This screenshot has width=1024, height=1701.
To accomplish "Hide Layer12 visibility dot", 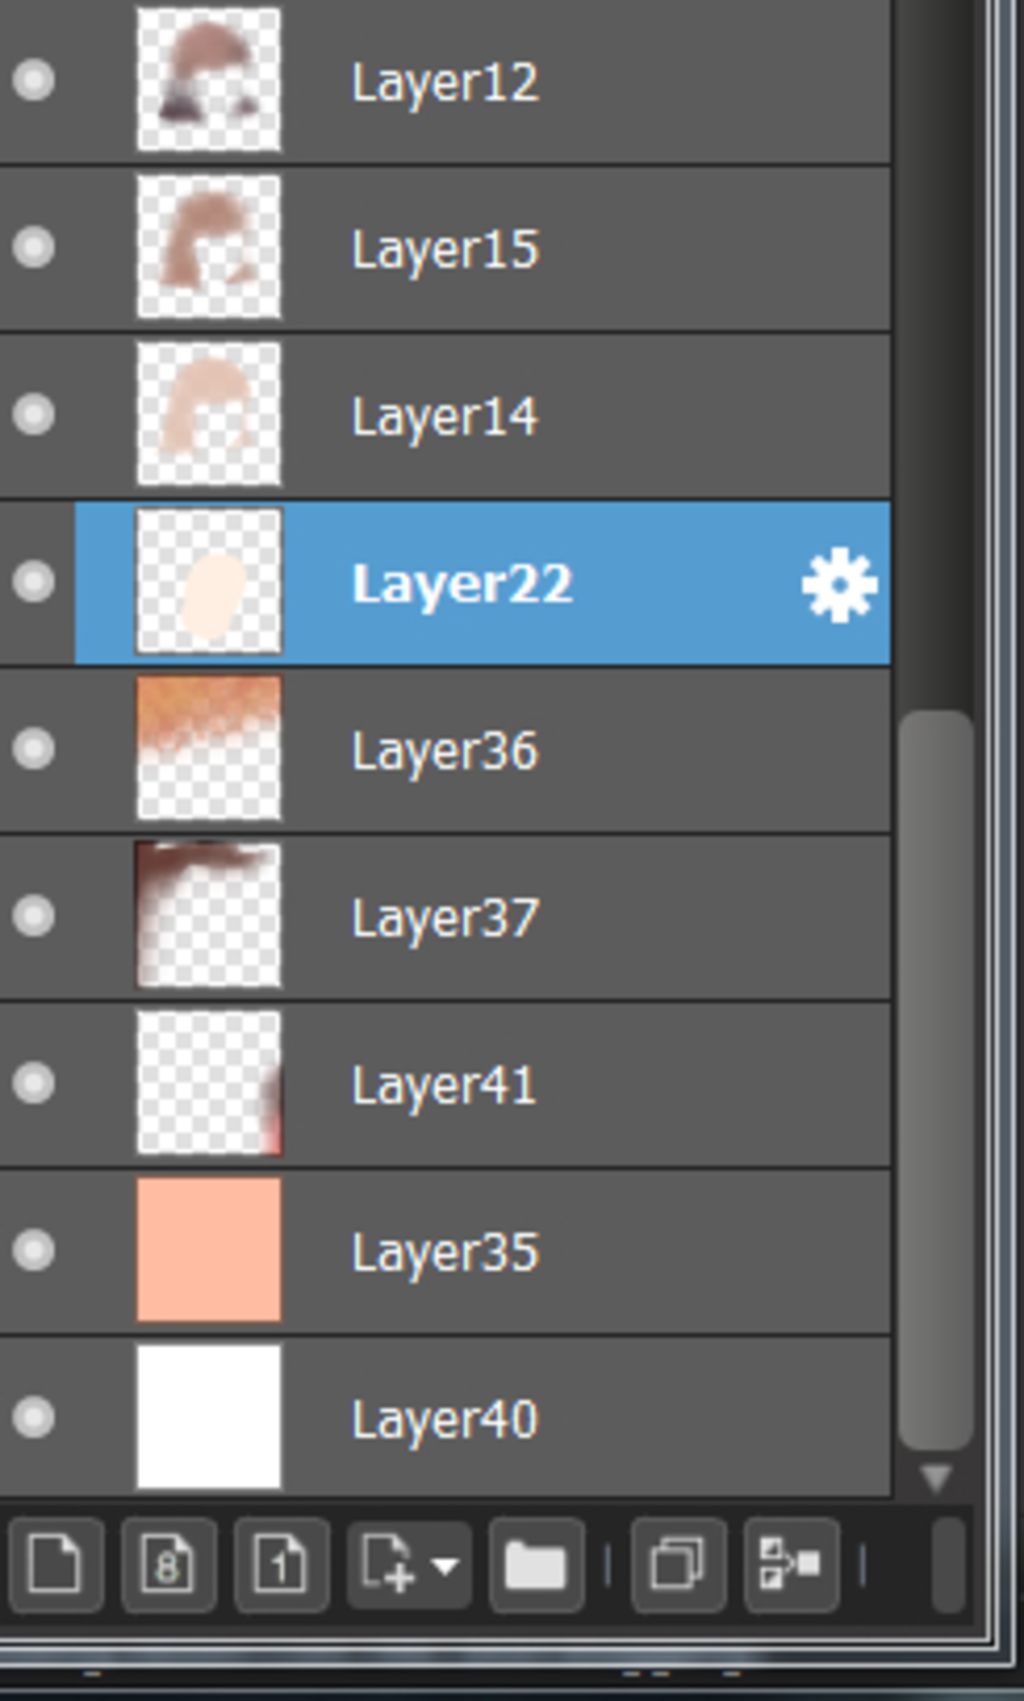I will coord(34,80).
